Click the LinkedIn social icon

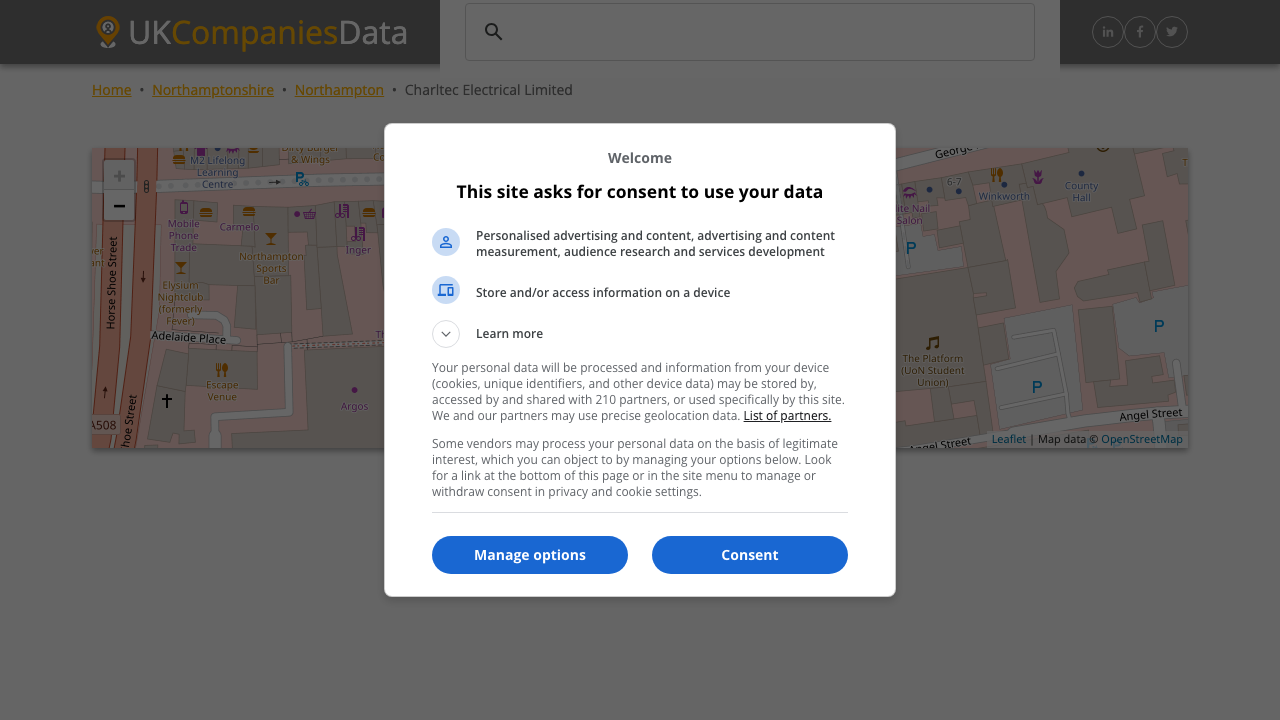coord(1108,32)
